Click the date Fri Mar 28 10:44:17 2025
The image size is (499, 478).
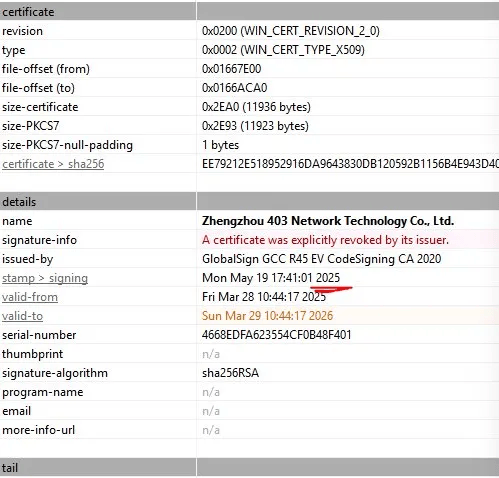click(264, 297)
